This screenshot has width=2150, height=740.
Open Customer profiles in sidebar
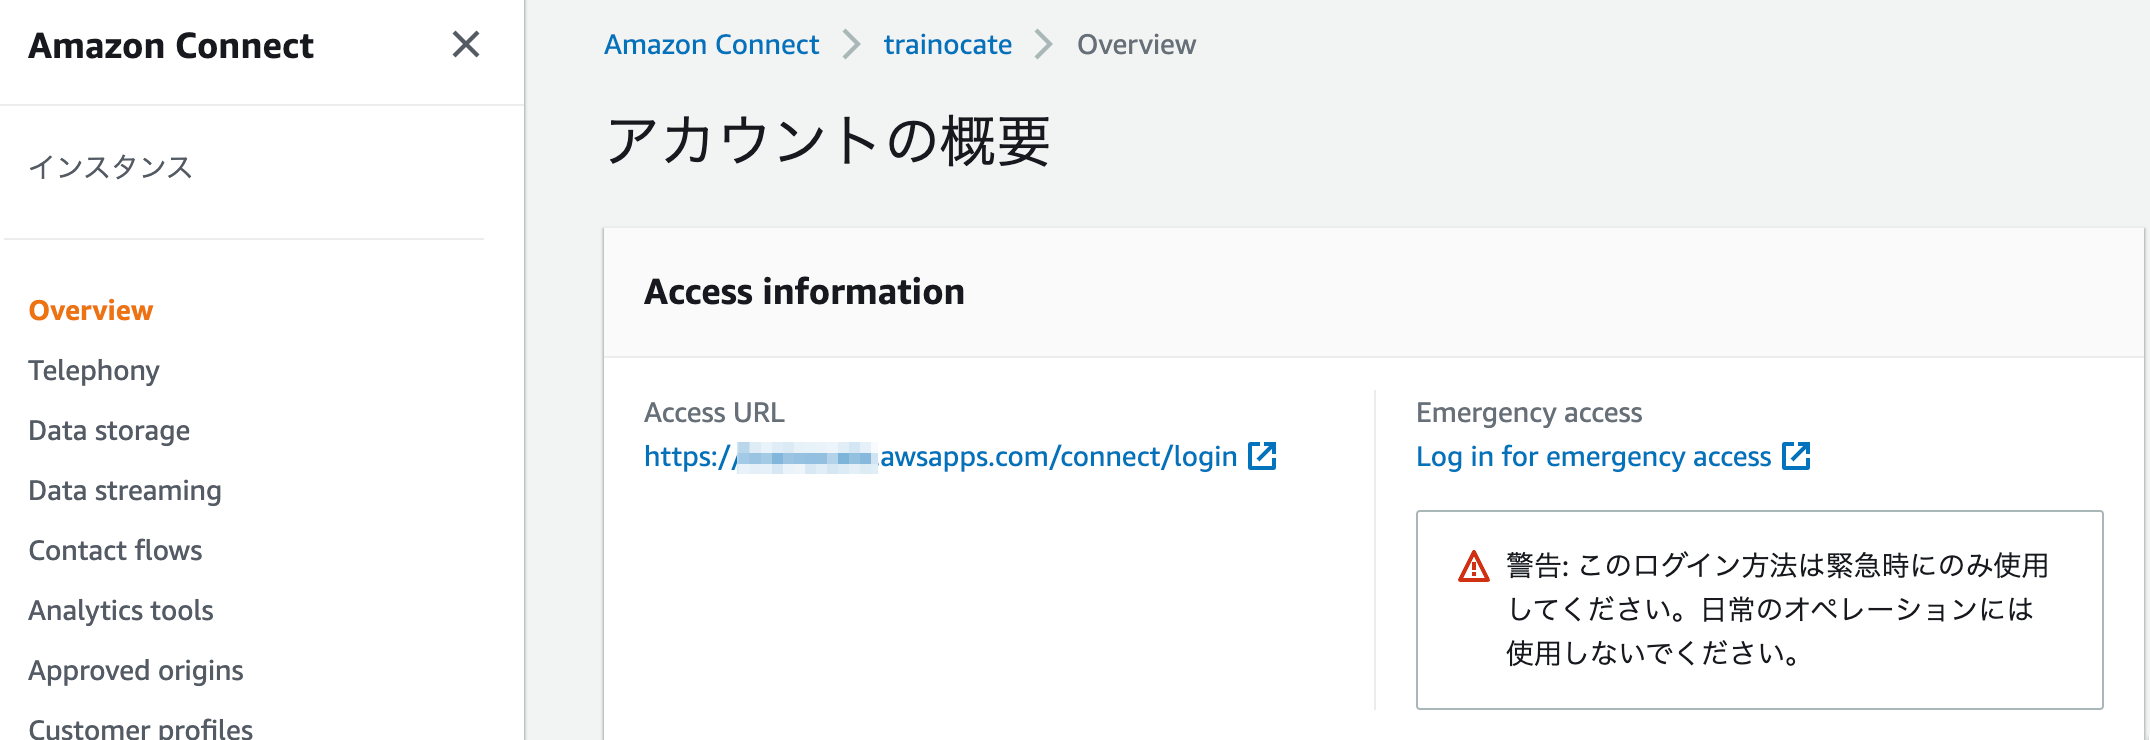click(141, 728)
